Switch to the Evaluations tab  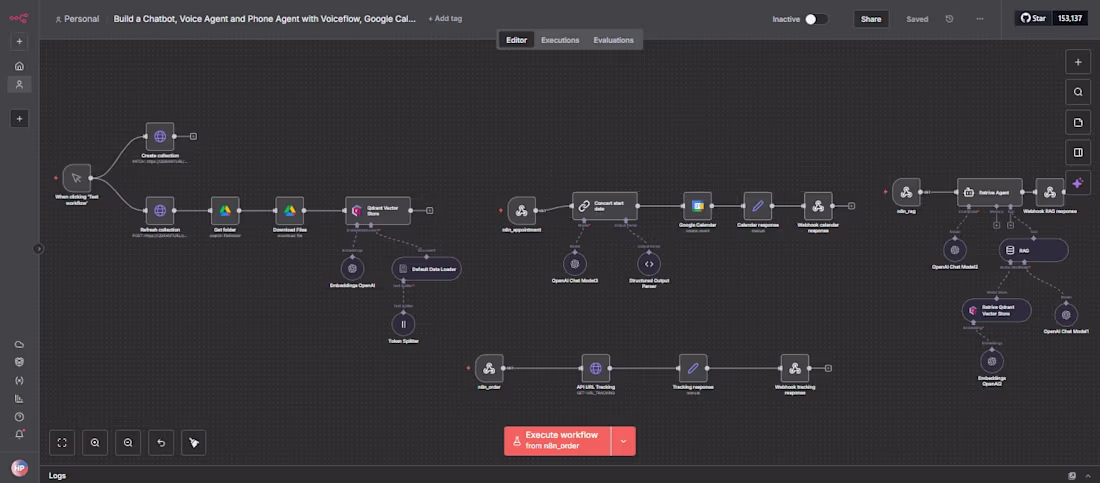click(x=613, y=40)
